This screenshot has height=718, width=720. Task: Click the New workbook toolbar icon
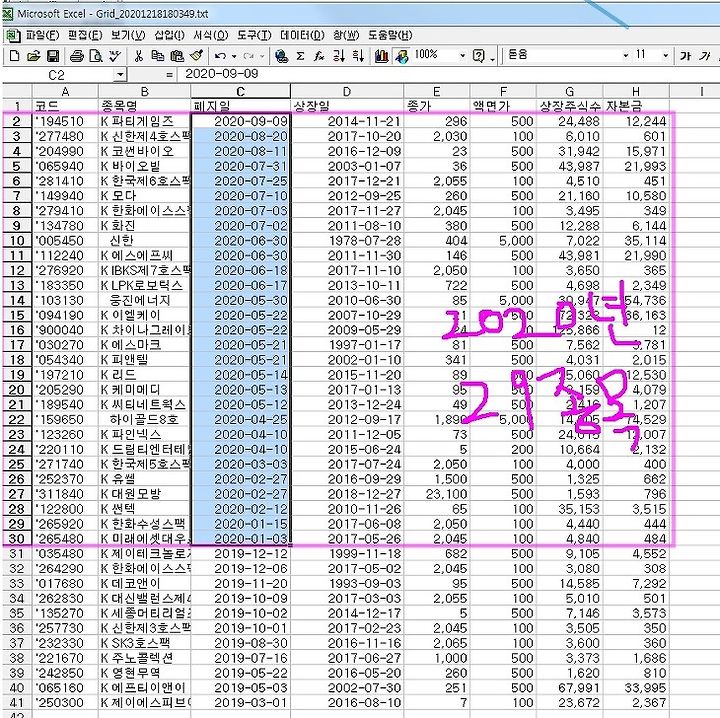point(14,56)
